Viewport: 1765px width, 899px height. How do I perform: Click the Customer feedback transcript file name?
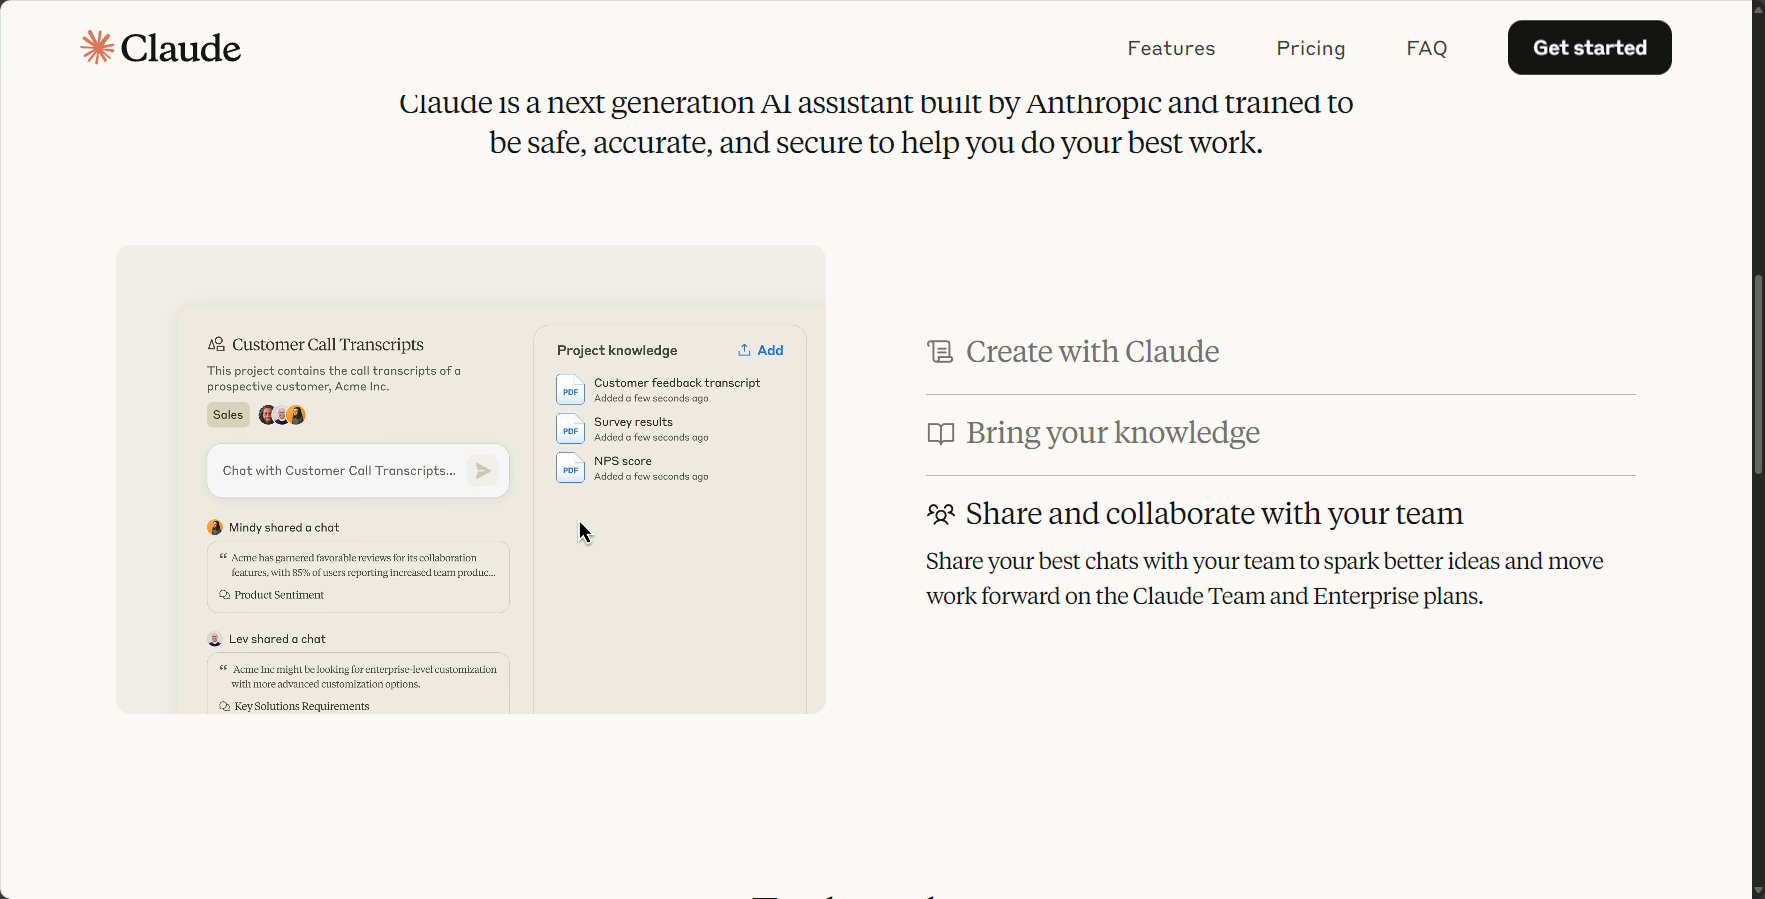pos(677,383)
